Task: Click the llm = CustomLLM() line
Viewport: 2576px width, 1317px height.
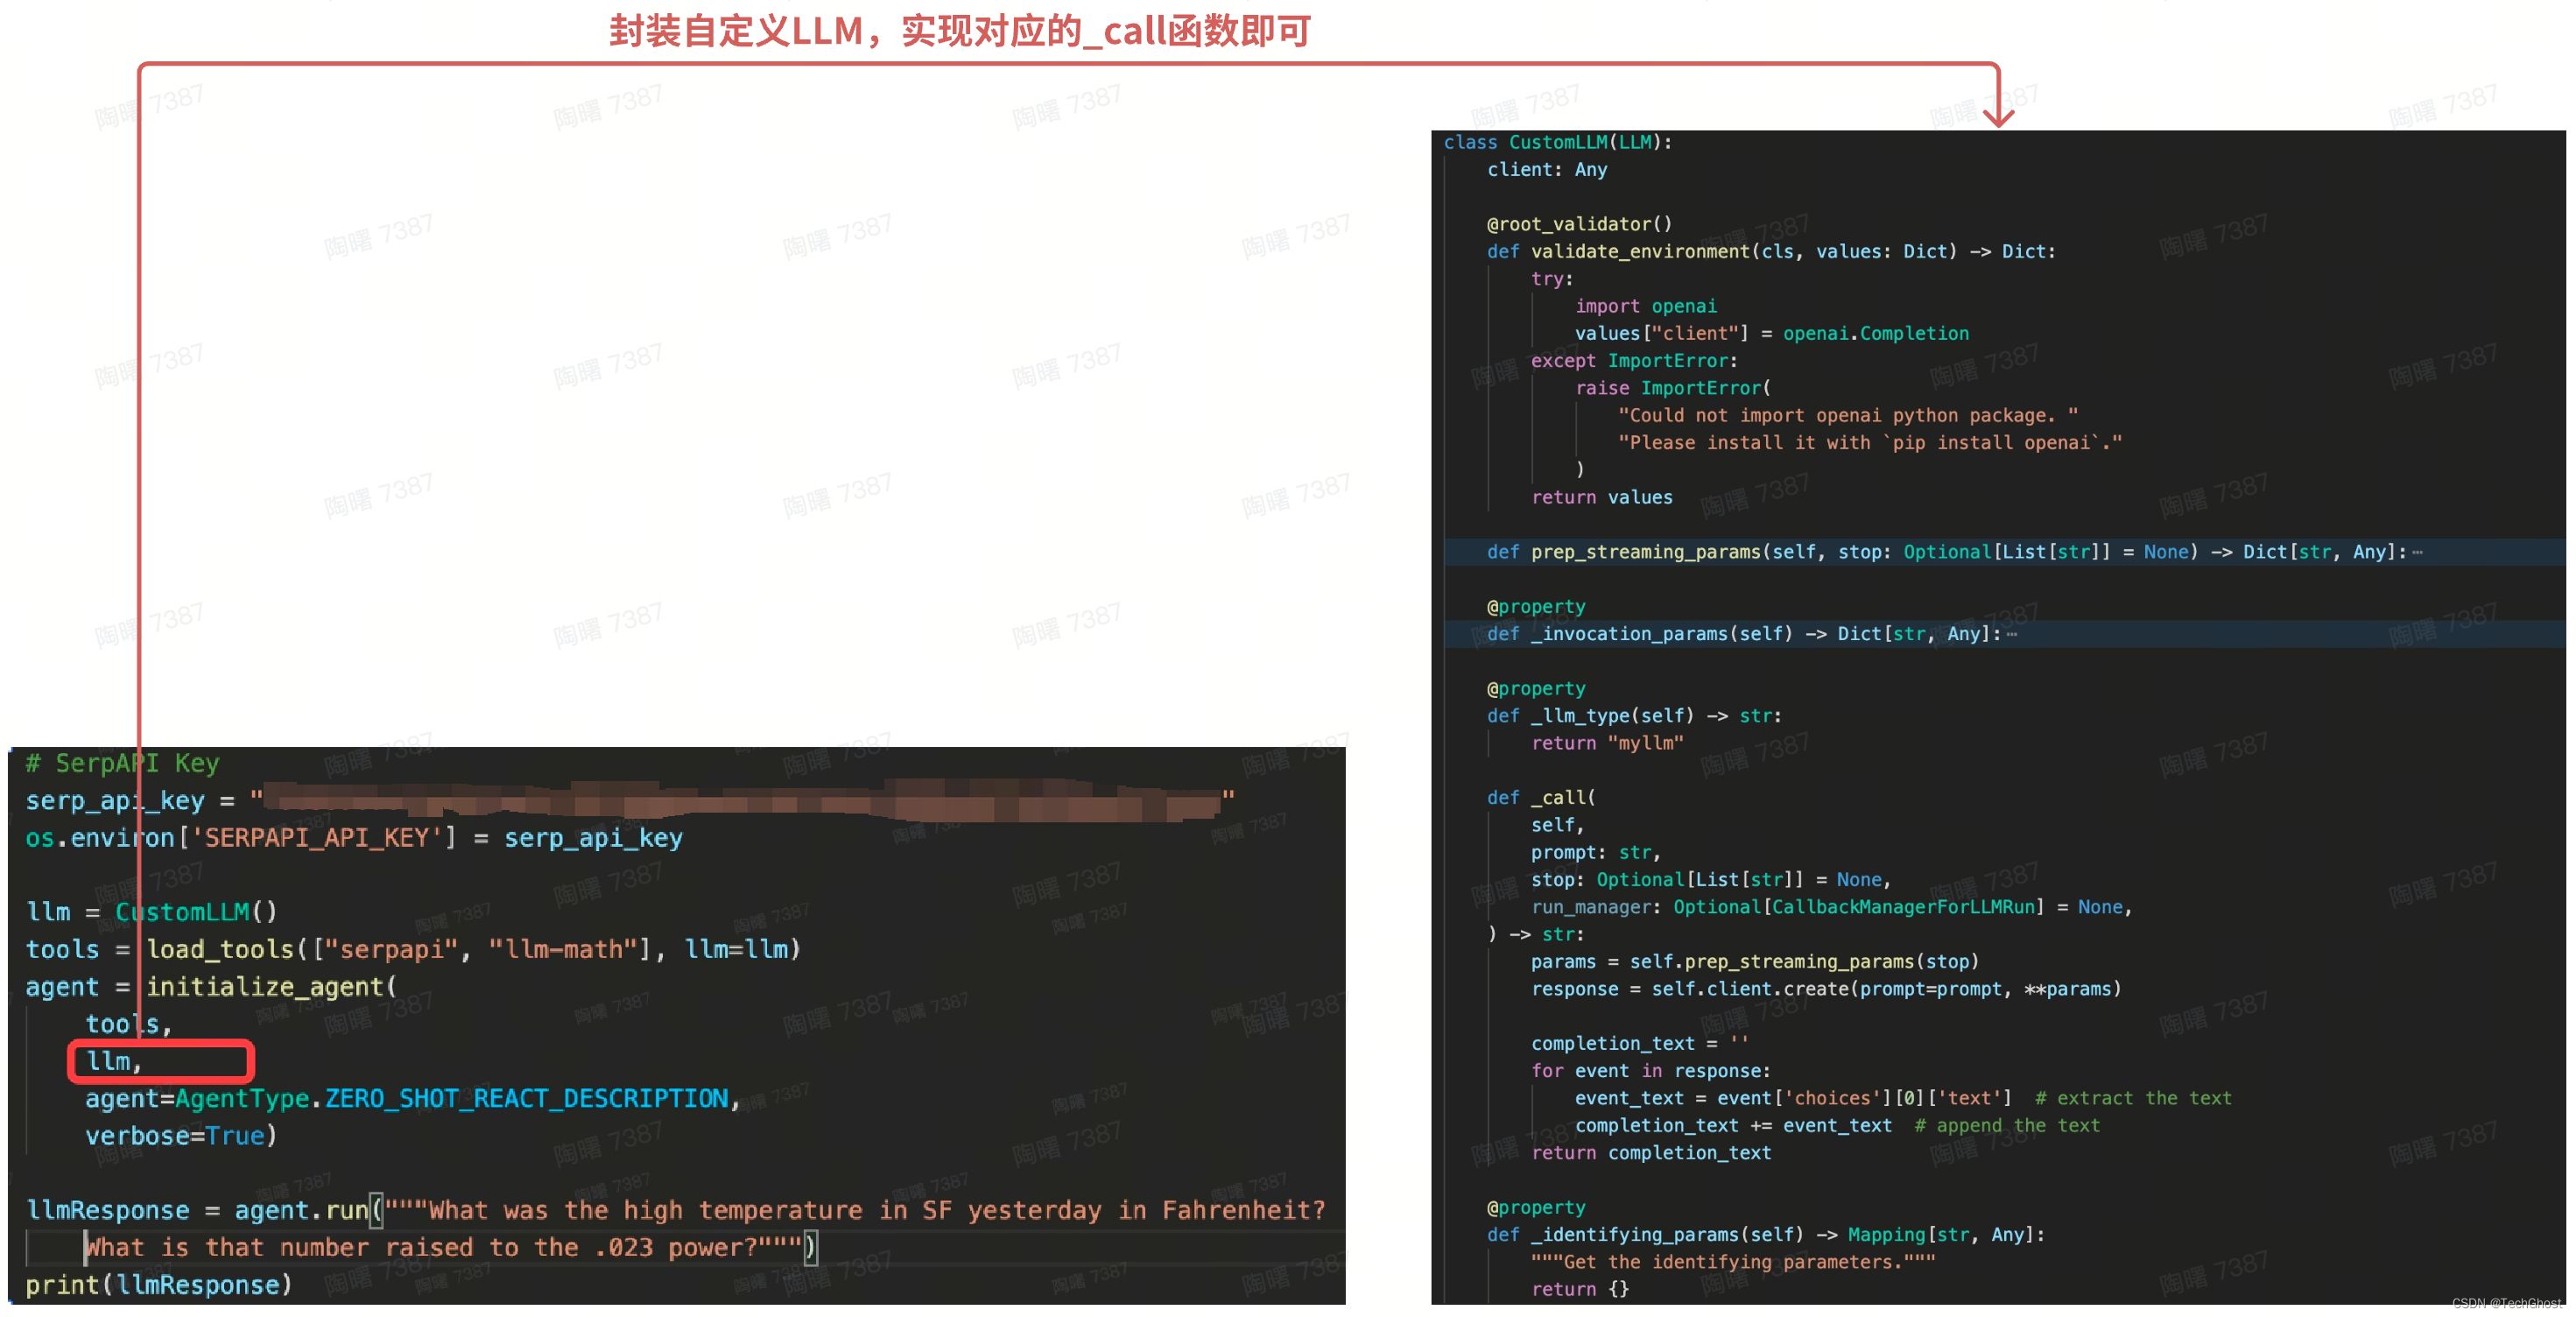Action: click(x=150, y=912)
